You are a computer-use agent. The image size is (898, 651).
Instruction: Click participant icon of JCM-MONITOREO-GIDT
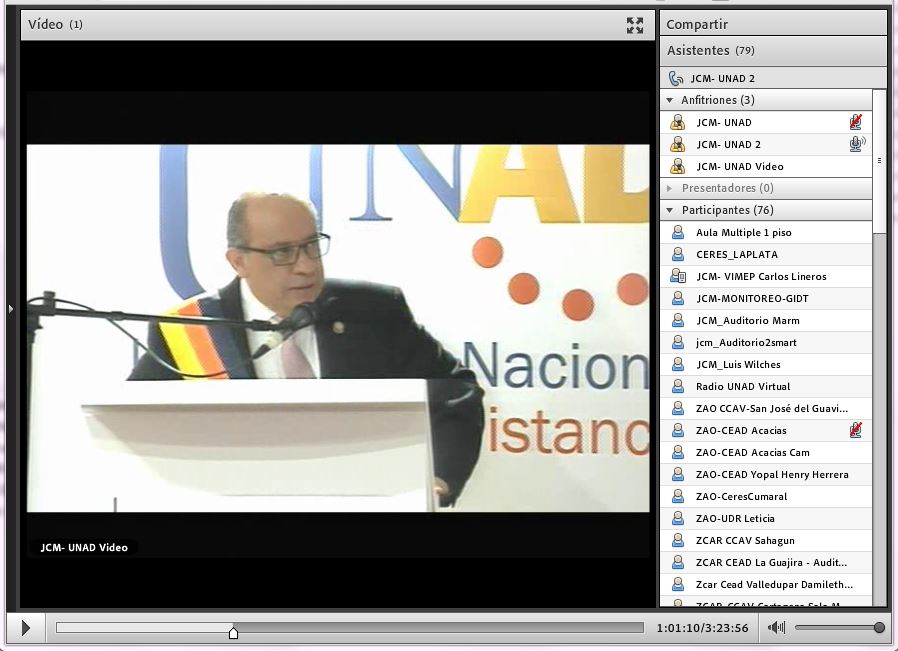[678, 298]
